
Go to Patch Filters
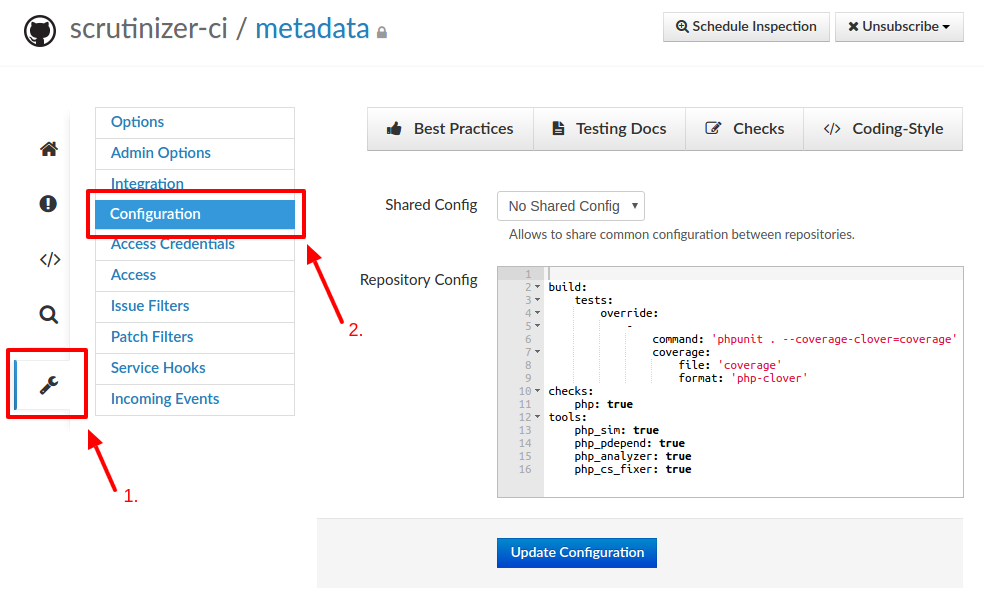(x=195, y=338)
